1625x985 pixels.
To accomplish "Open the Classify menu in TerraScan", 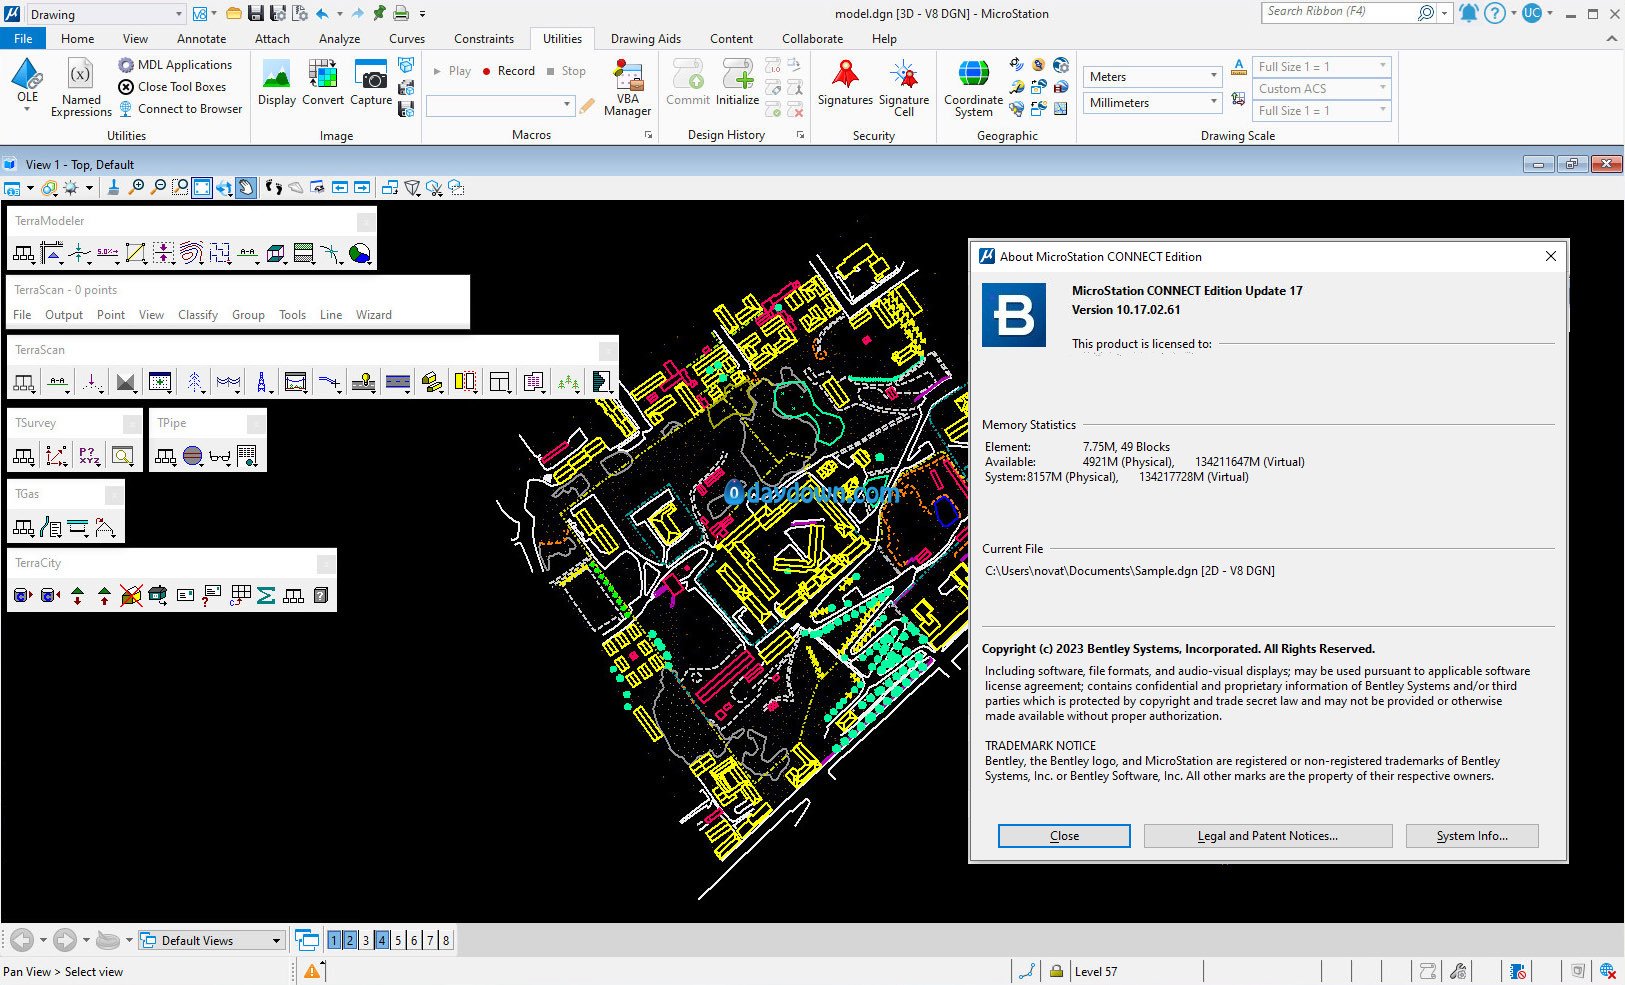I will 198,315.
